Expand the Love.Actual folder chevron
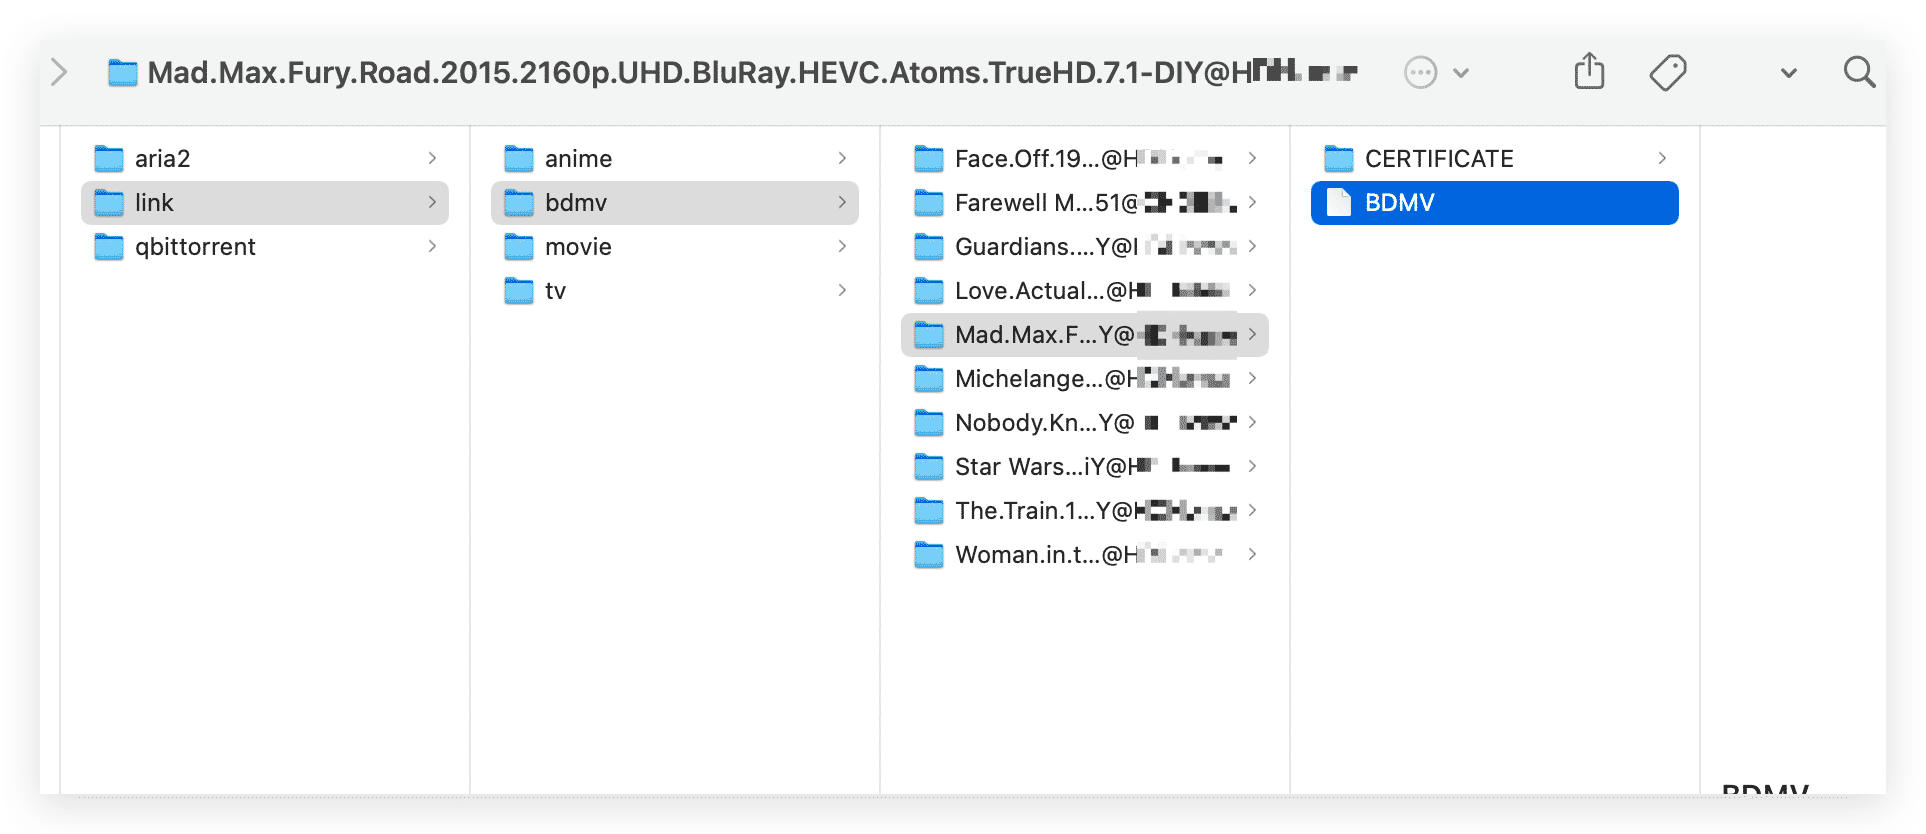The height and width of the screenshot is (834, 1926). click(x=1252, y=291)
